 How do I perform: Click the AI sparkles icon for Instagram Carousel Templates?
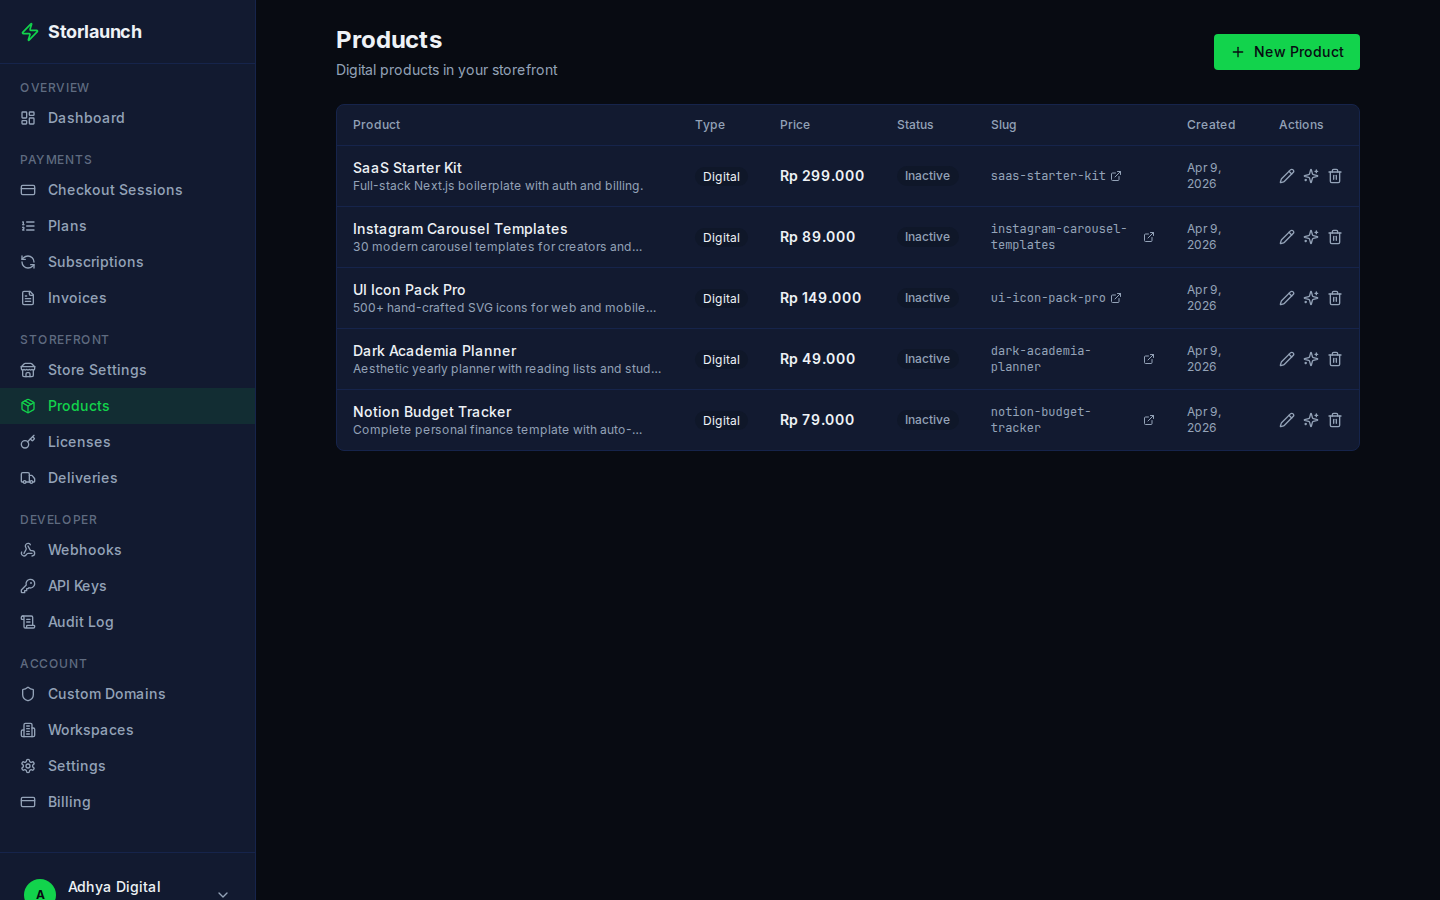pos(1311,237)
